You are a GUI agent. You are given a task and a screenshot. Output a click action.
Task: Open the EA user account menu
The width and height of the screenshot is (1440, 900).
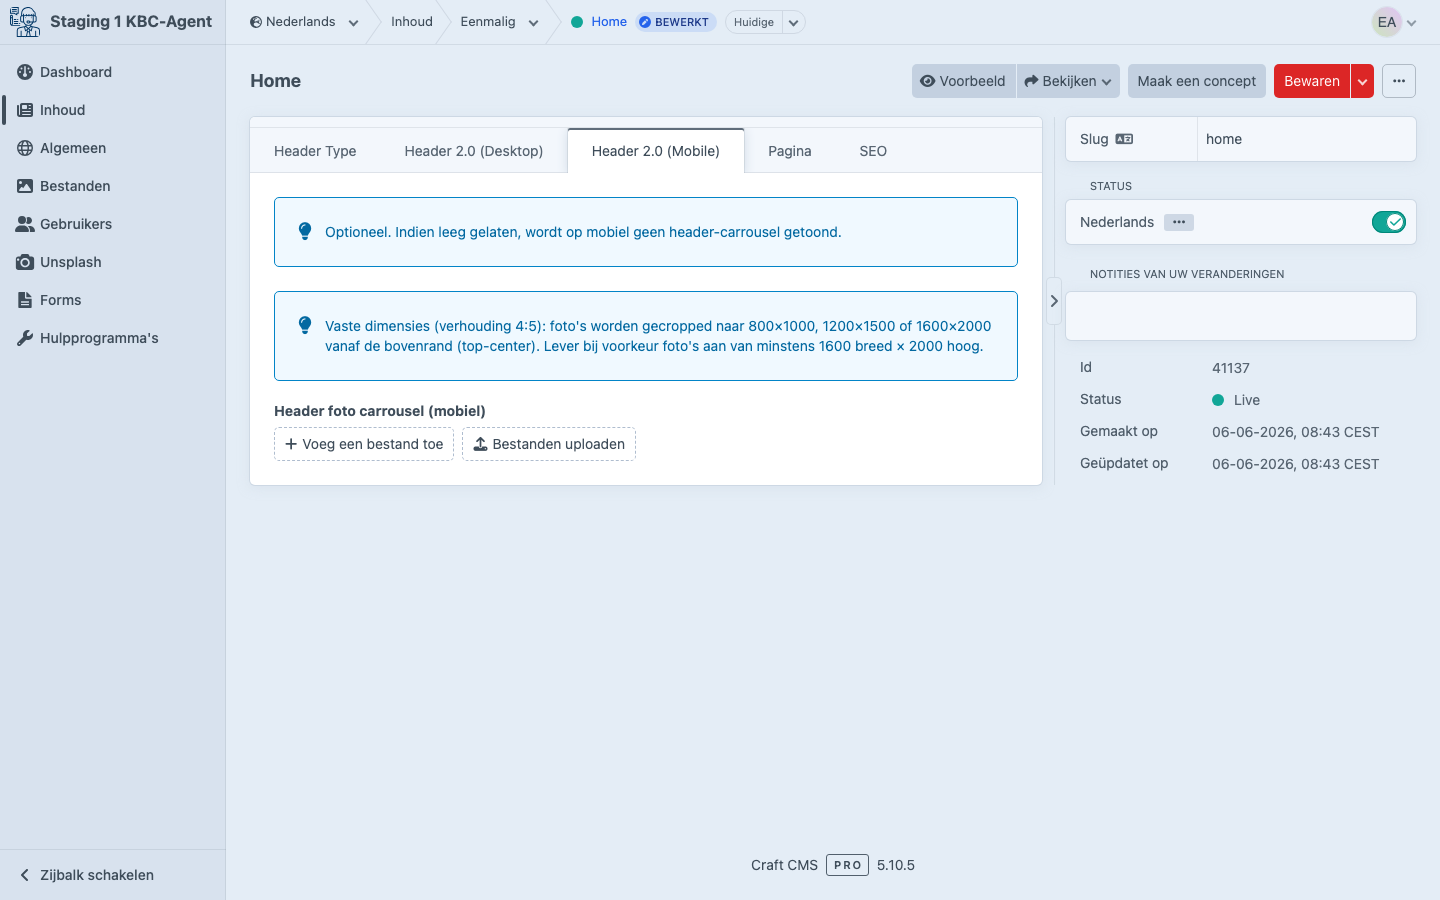tap(1394, 22)
